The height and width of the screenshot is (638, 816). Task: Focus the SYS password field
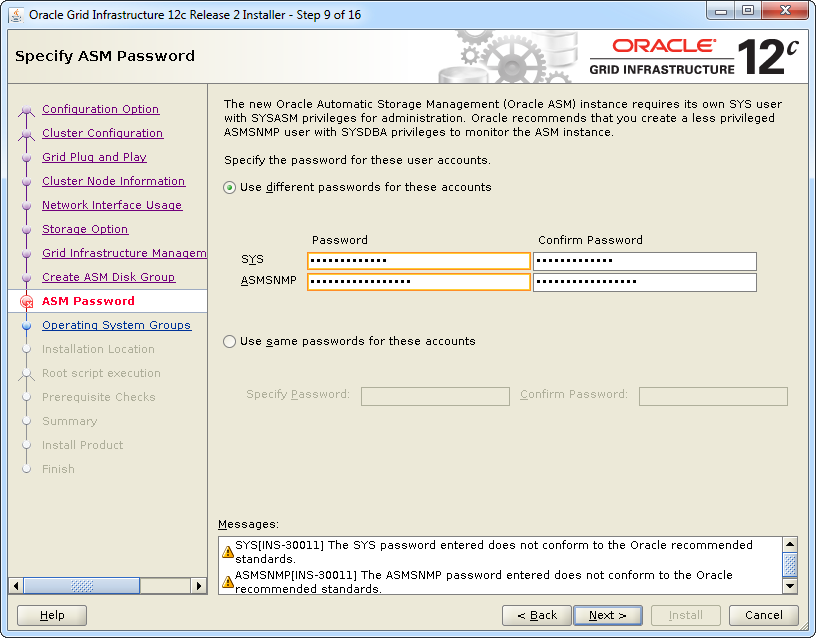pyautogui.click(x=418, y=261)
